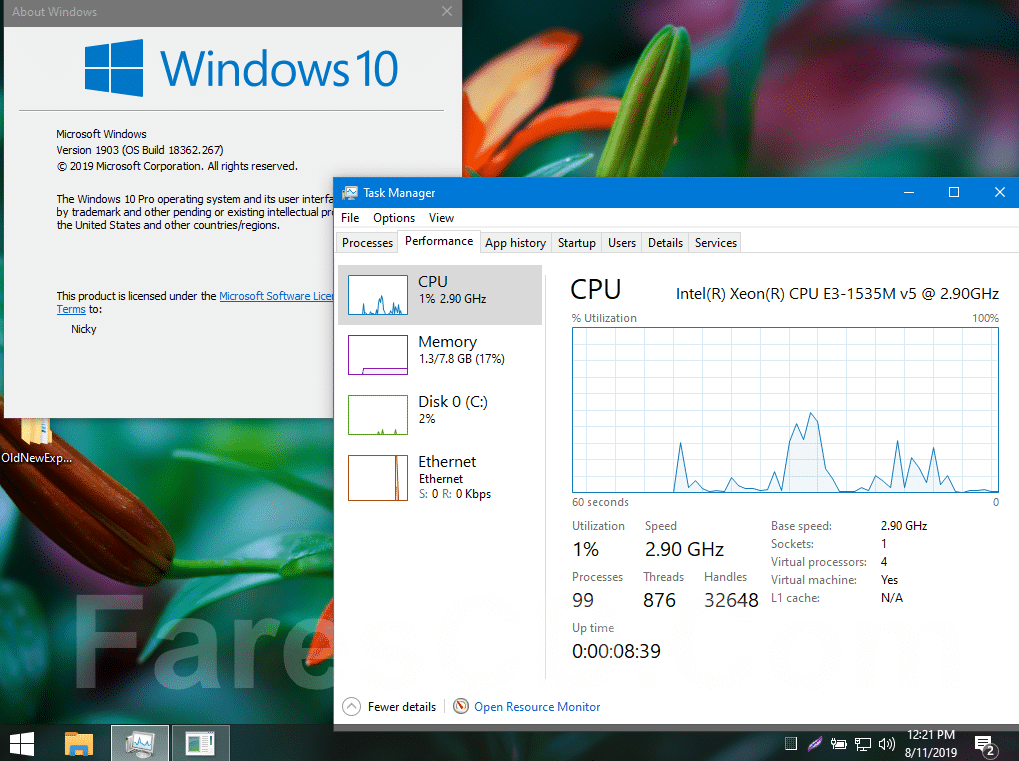Screen dimensions: 1019x761
Task: Open the View menu in Task Manager
Action: 441,218
